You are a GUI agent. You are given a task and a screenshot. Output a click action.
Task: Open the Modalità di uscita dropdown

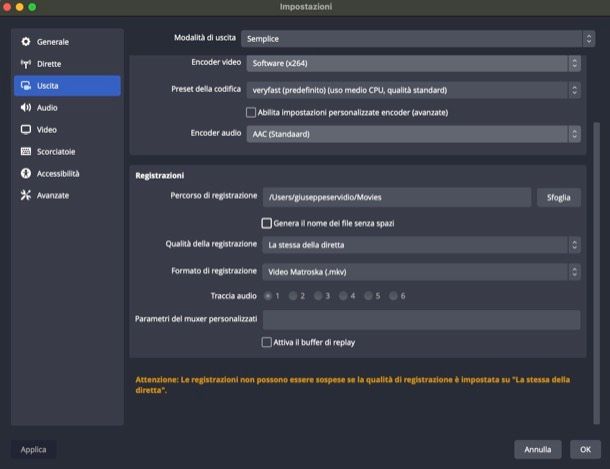413,39
